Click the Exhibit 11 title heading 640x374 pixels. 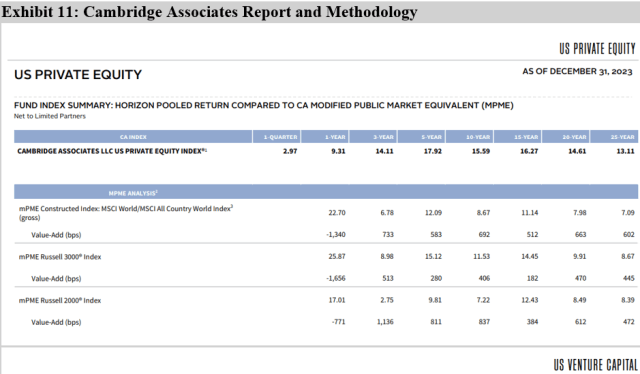(x=209, y=11)
